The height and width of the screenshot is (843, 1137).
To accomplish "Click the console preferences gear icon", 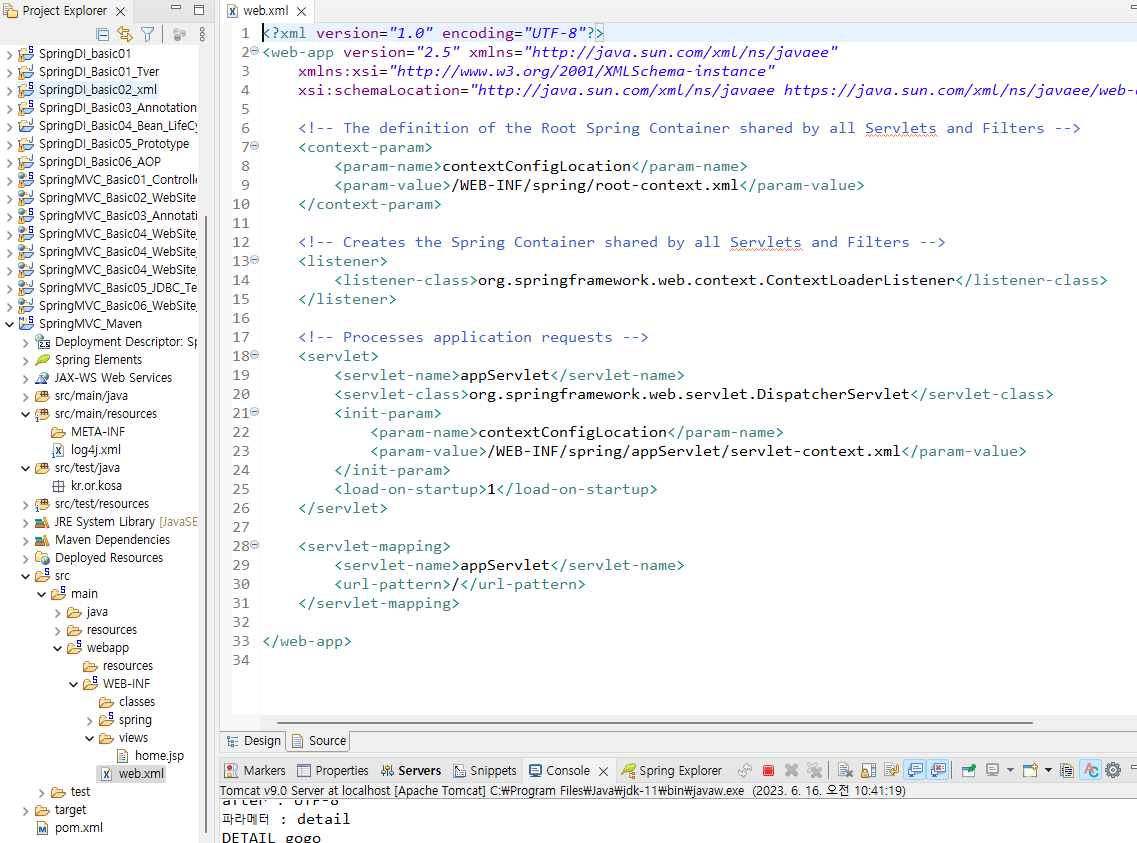I will (1114, 771).
